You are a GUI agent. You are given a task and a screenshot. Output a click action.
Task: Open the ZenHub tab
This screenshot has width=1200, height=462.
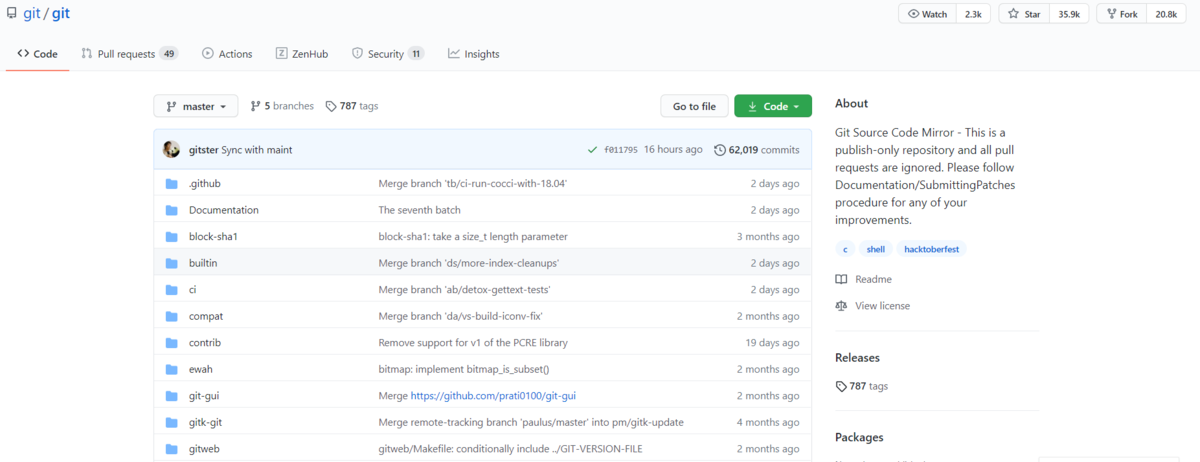[x=302, y=54]
